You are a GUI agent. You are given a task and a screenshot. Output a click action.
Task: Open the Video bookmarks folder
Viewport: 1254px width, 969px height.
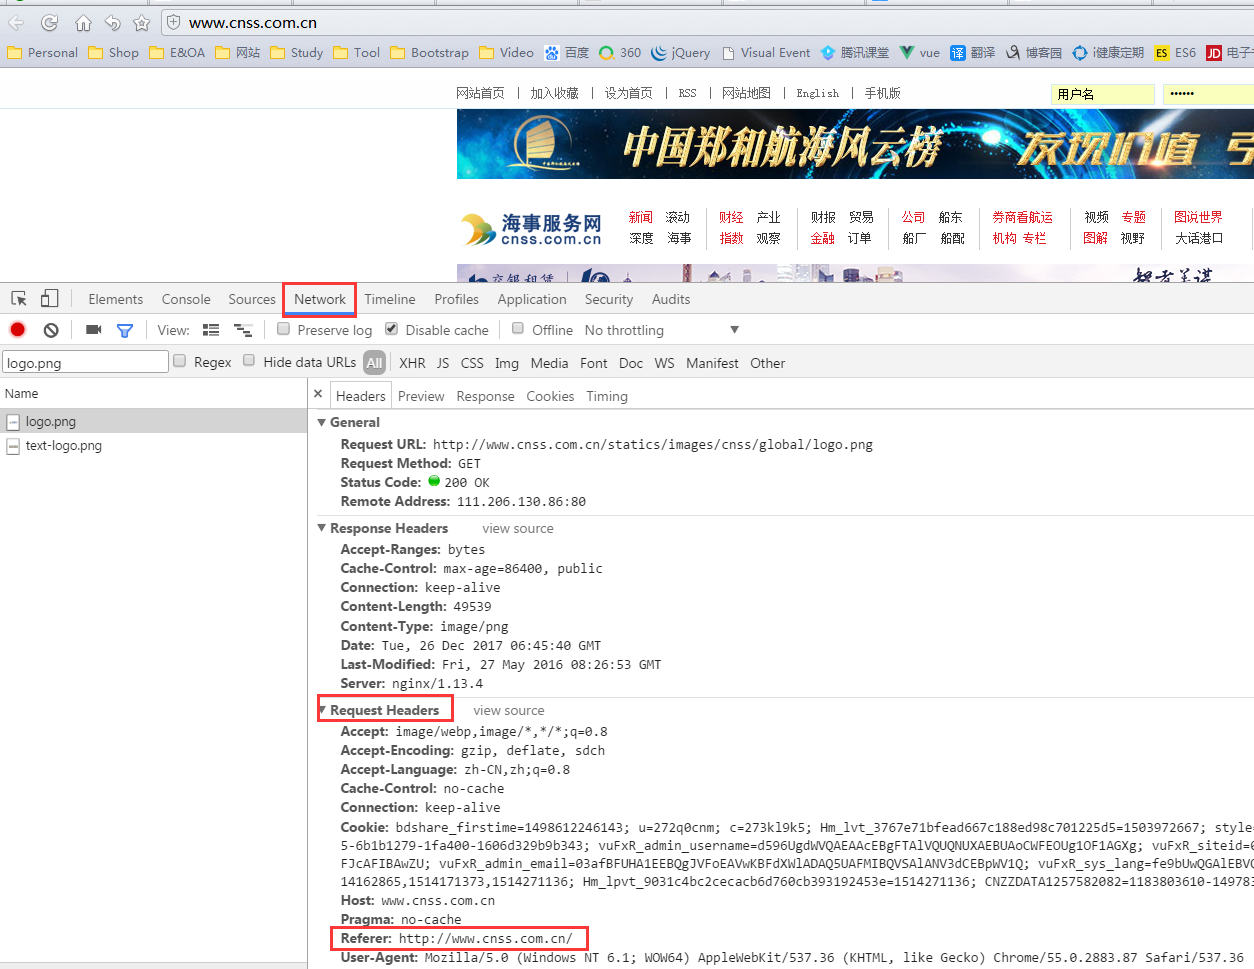506,53
